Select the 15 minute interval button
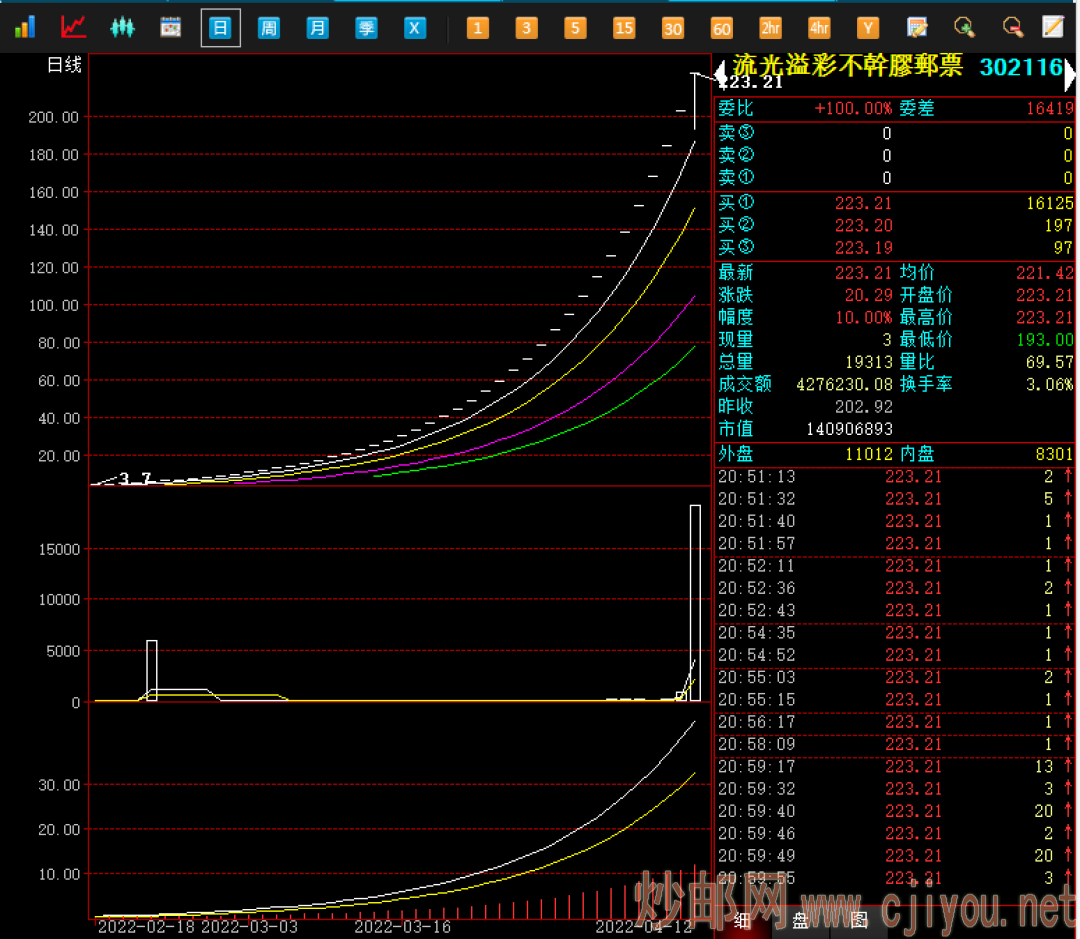The height and width of the screenshot is (939, 1080). click(x=624, y=27)
